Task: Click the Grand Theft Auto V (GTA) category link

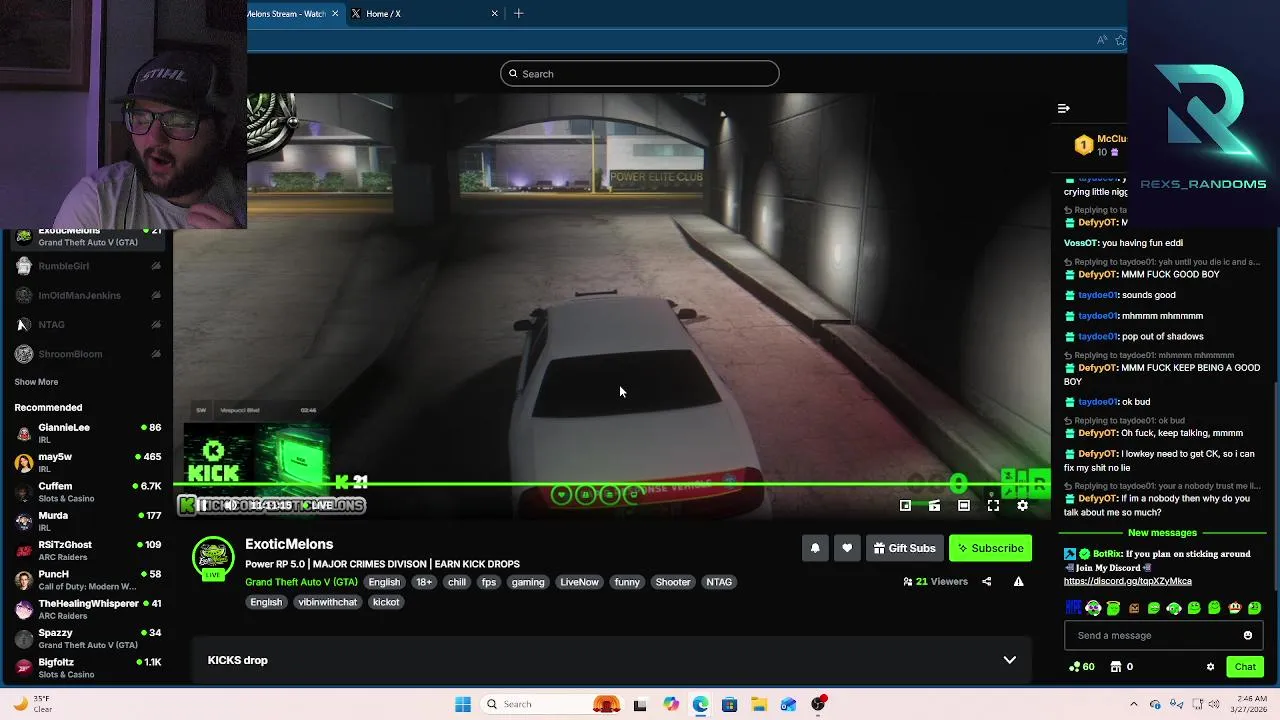Action: [301, 582]
